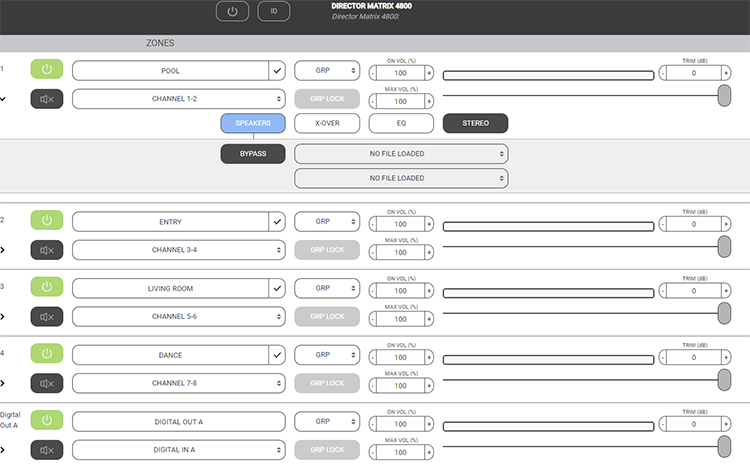
Task: Mute the DANCE zone
Action: (x=47, y=382)
